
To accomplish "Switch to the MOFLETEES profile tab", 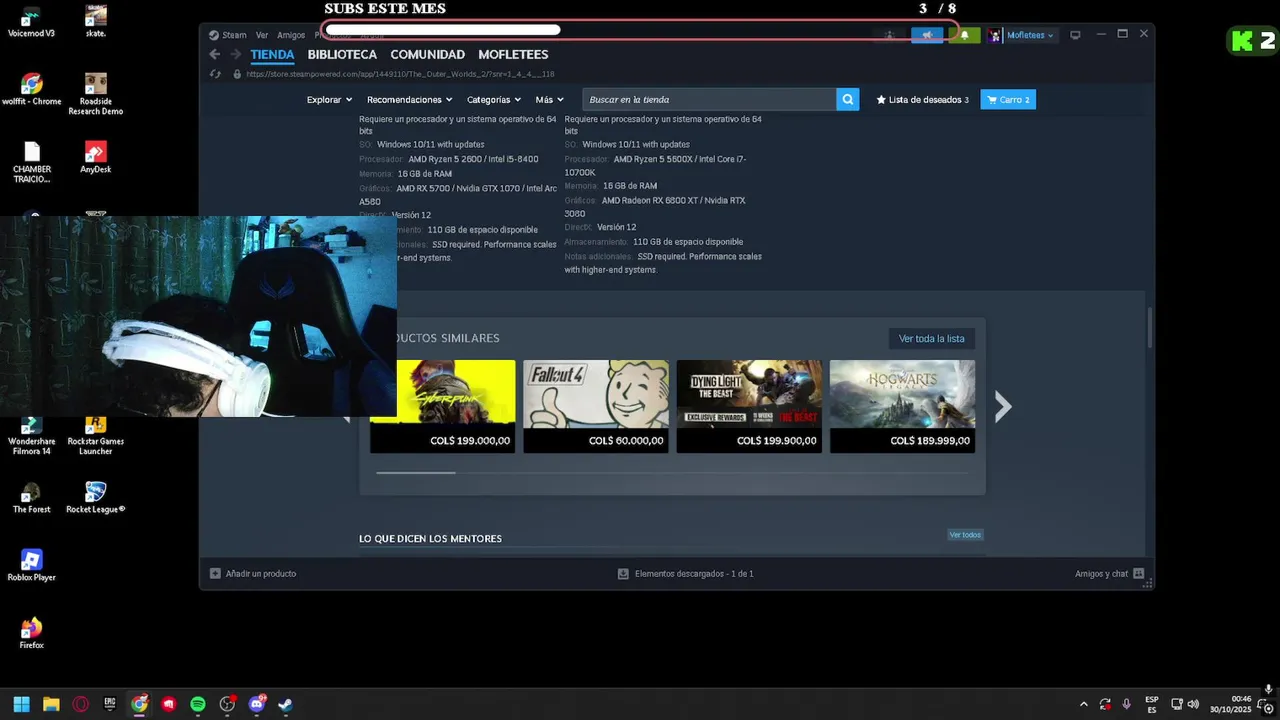I will pyautogui.click(x=513, y=55).
